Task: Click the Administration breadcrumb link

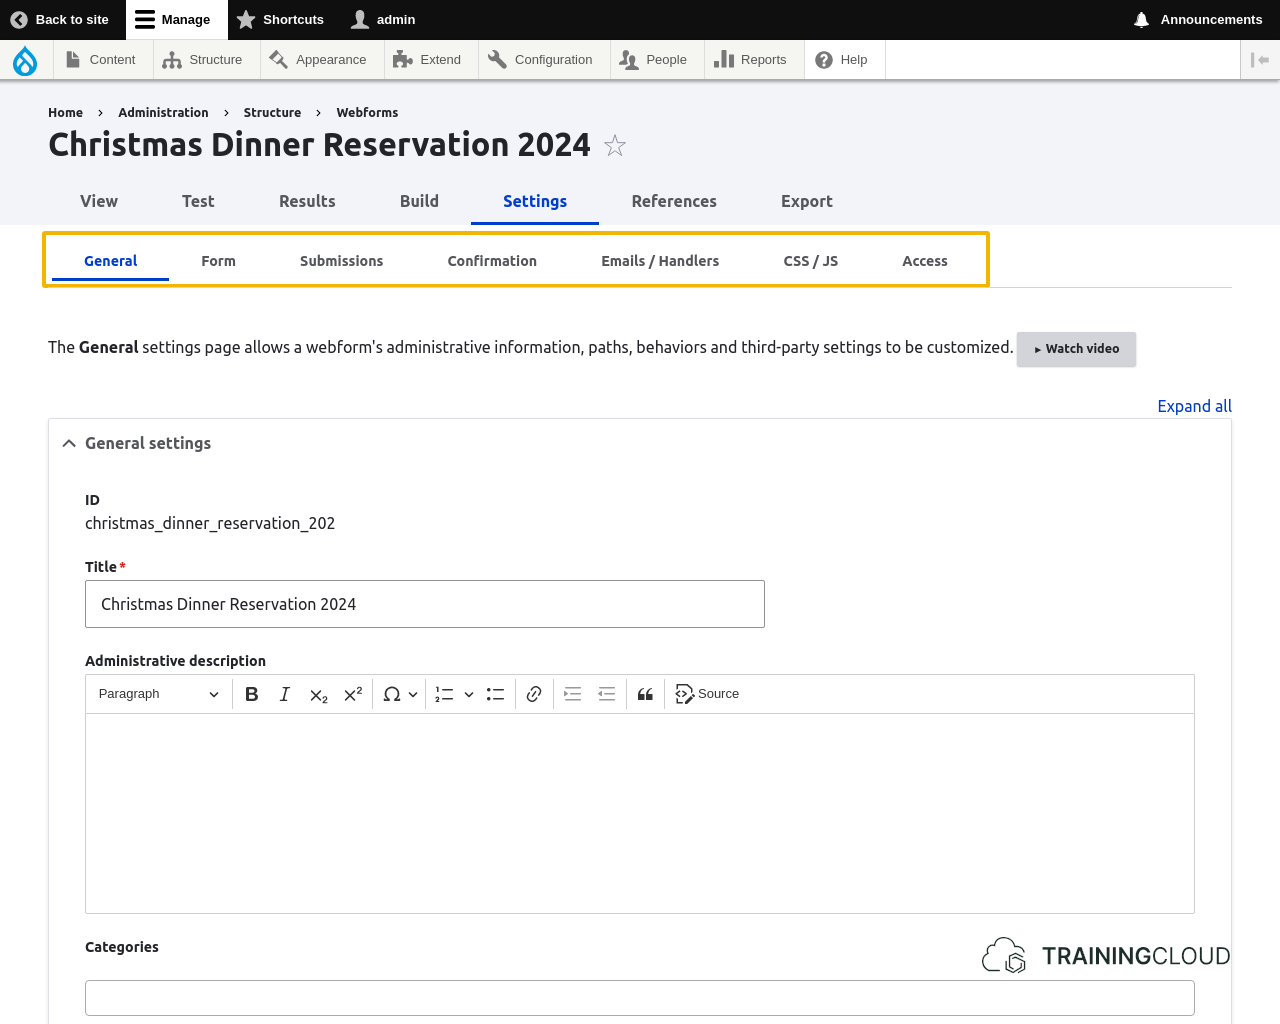Action: (x=163, y=113)
